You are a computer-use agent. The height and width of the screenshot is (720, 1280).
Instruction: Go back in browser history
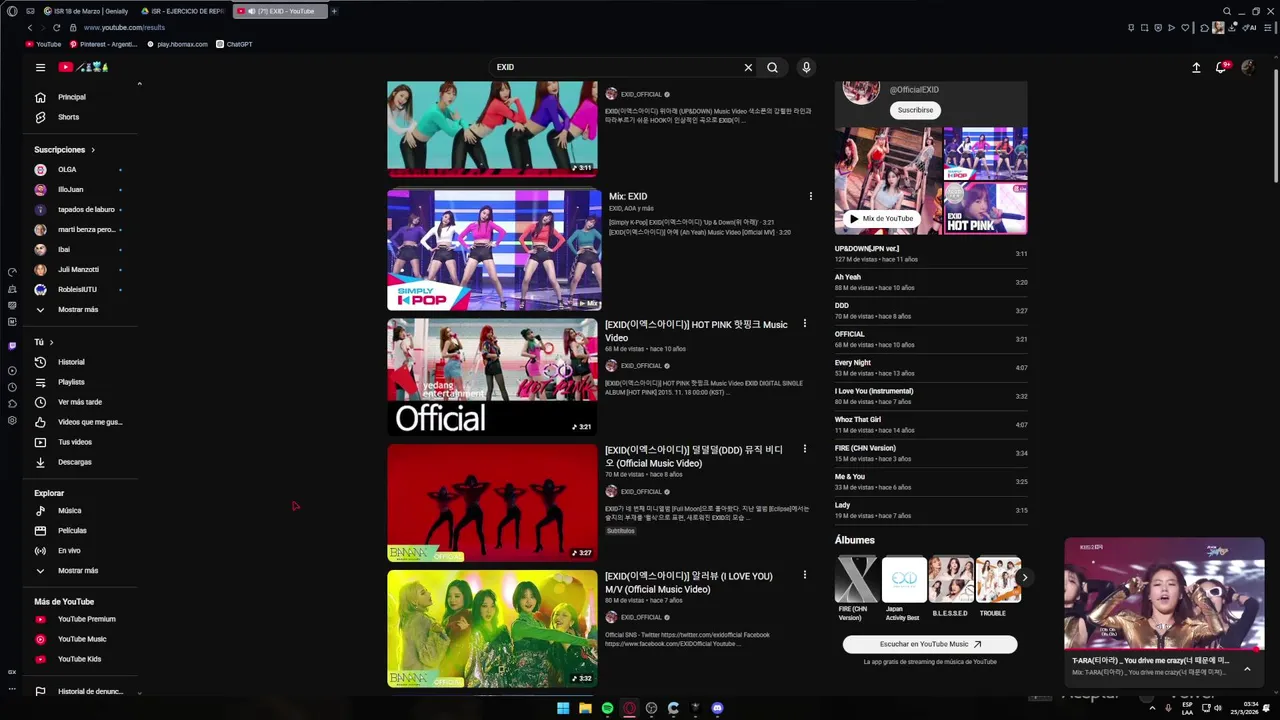[29, 28]
